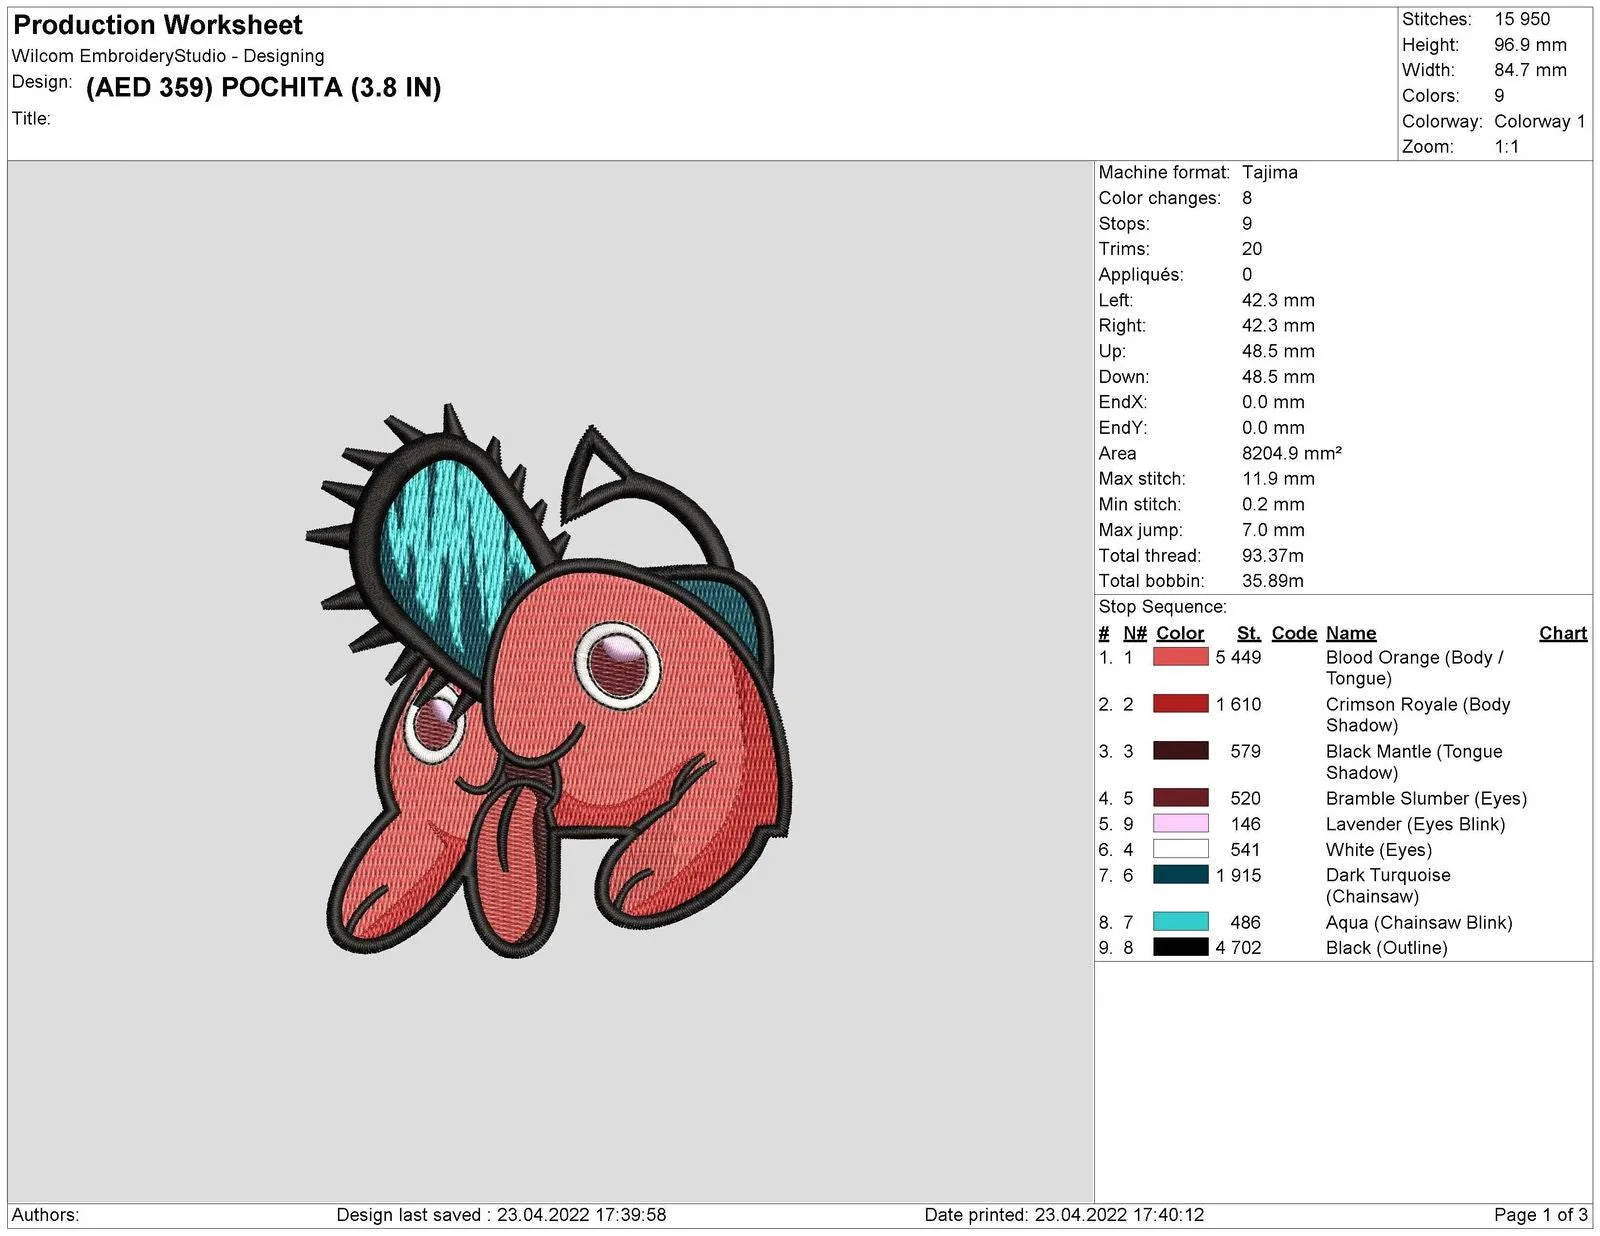This screenshot has width=1600, height=1236.
Task: Click the Trims value '20'
Action: click(1252, 249)
